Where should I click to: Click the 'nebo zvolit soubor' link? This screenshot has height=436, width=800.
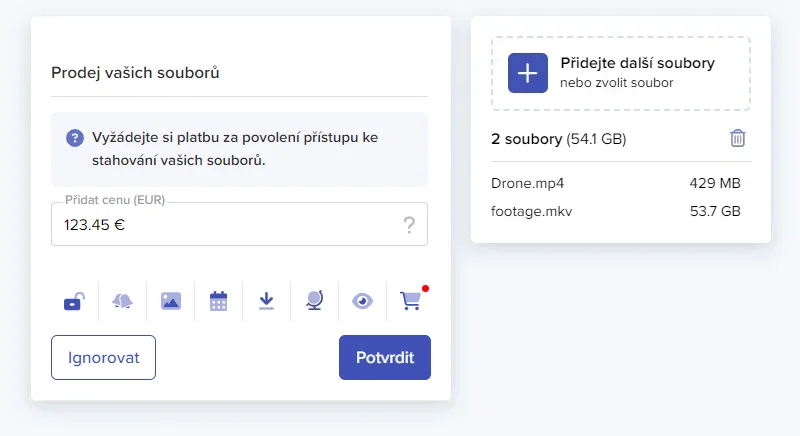click(616, 83)
